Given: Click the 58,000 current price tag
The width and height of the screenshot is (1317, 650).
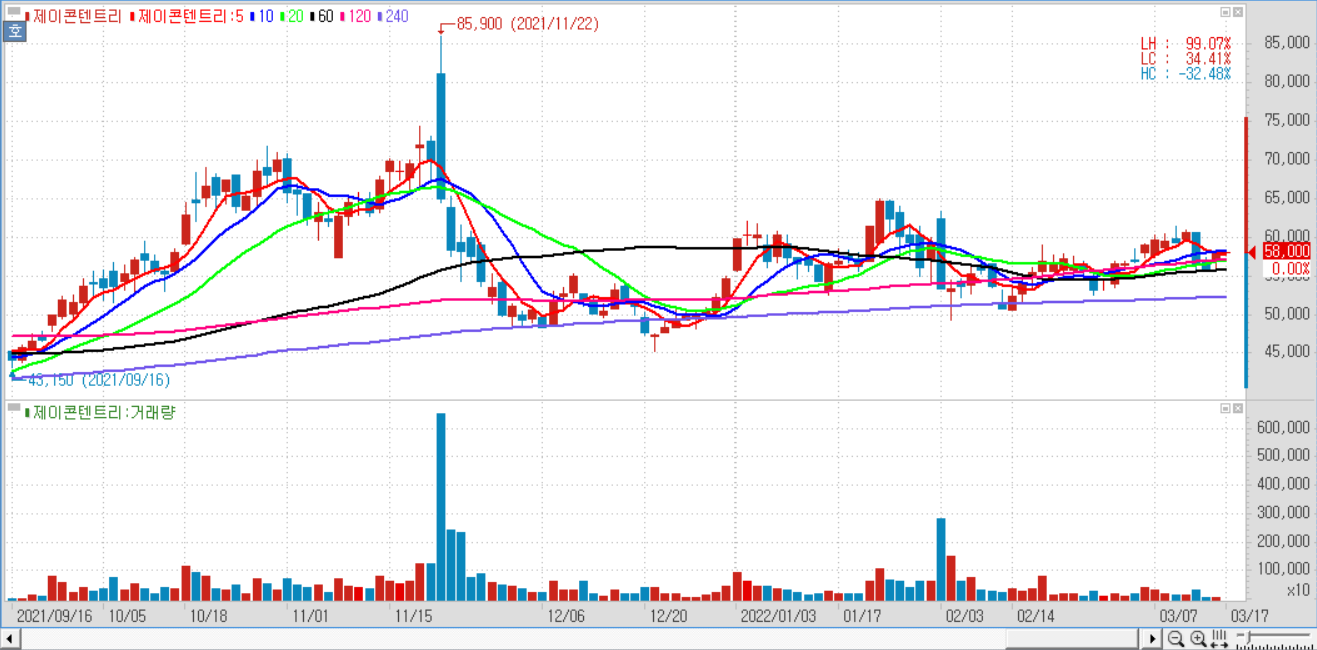Looking at the screenshot, I should click(x=1285, y=251).
